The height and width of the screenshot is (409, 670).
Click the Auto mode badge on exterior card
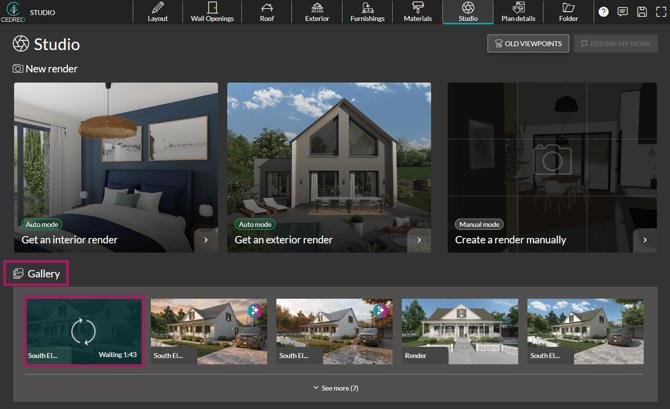[x=255, y=224]
